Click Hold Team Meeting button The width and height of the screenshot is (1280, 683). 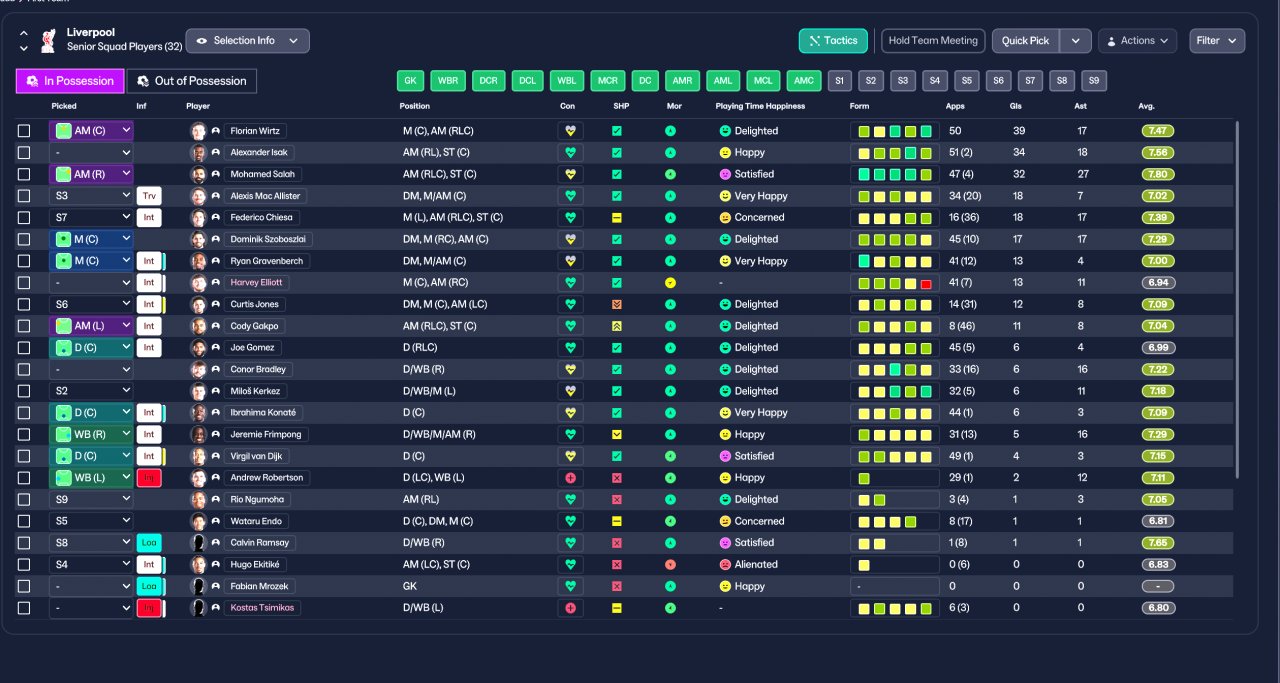933,41
